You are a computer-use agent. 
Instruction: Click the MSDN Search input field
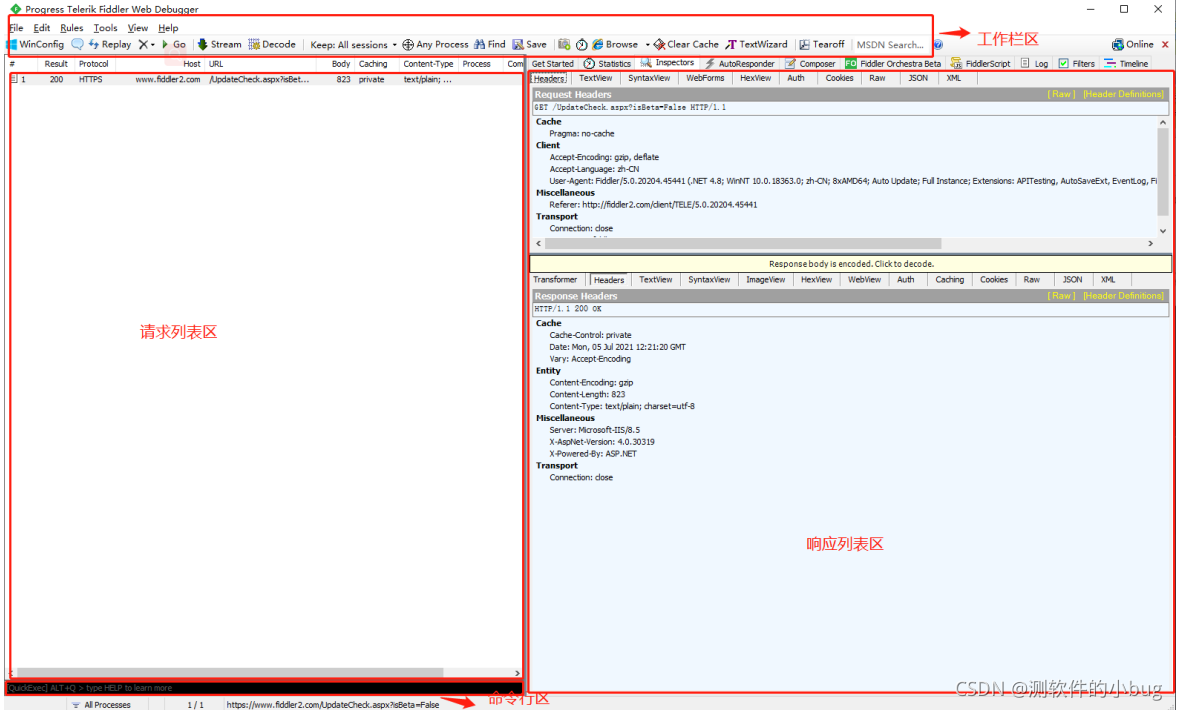[x=890, y=44]
